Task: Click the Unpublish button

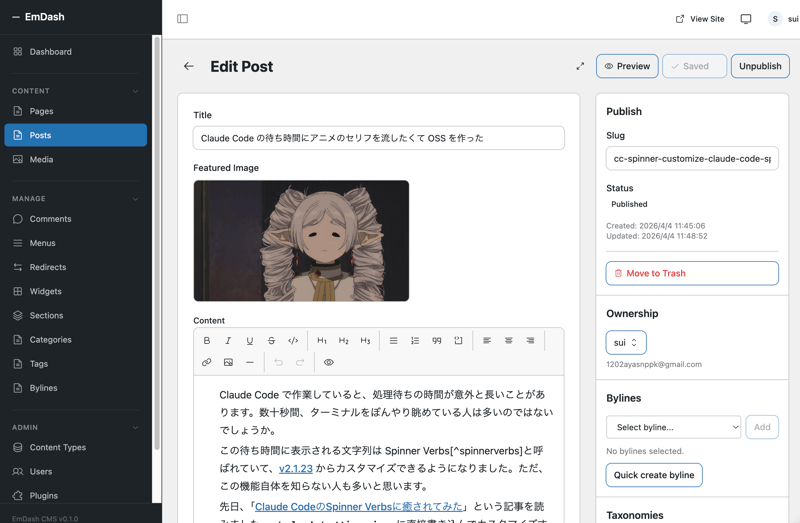Action: pos(760,66)
